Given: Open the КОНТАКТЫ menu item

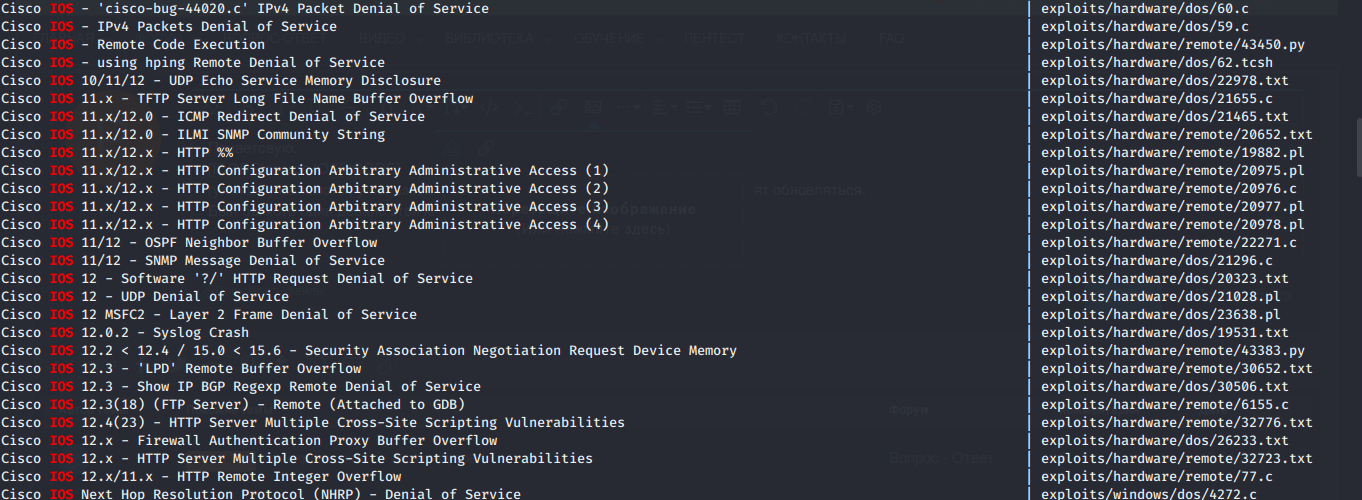Looking at the screenshot, I should (810, 39).
